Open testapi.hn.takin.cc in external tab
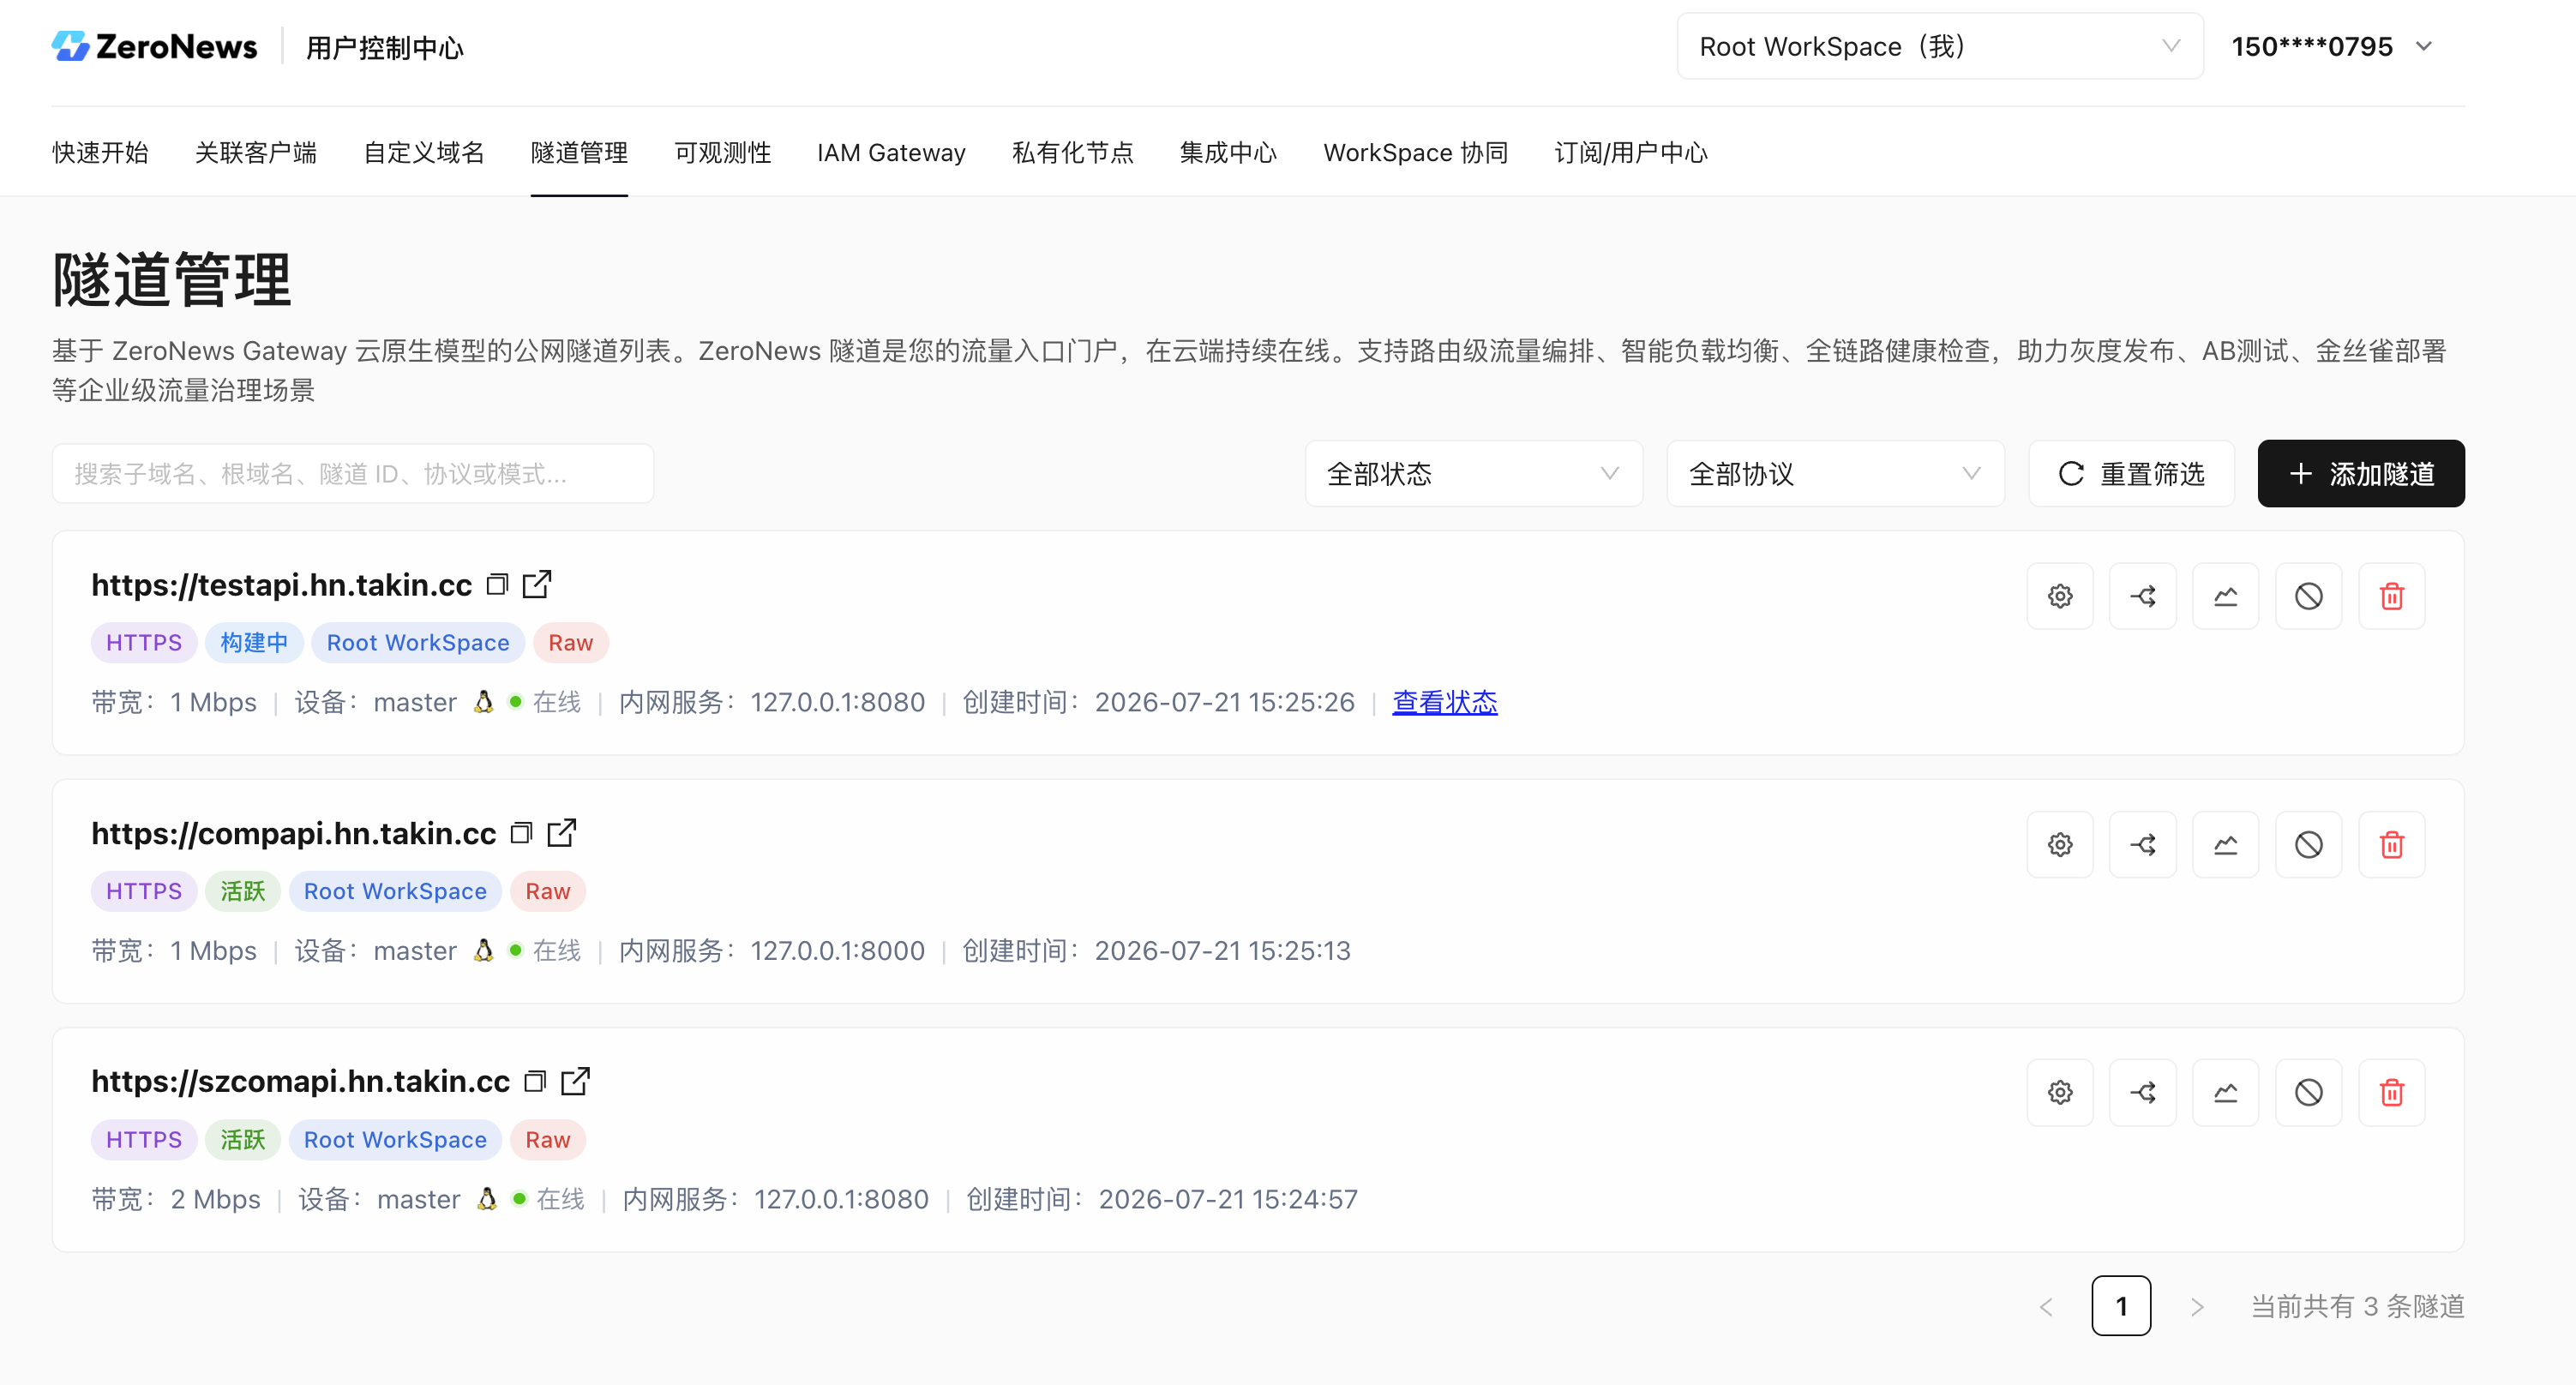 537,584
